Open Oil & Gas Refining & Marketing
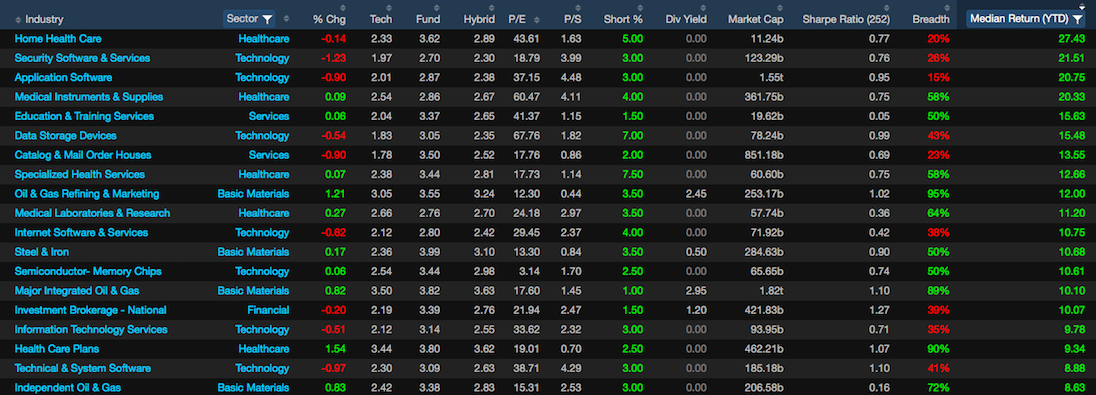Image resolution: width=1096 pixels, height=395 pixels. click(x=87, y=194)
